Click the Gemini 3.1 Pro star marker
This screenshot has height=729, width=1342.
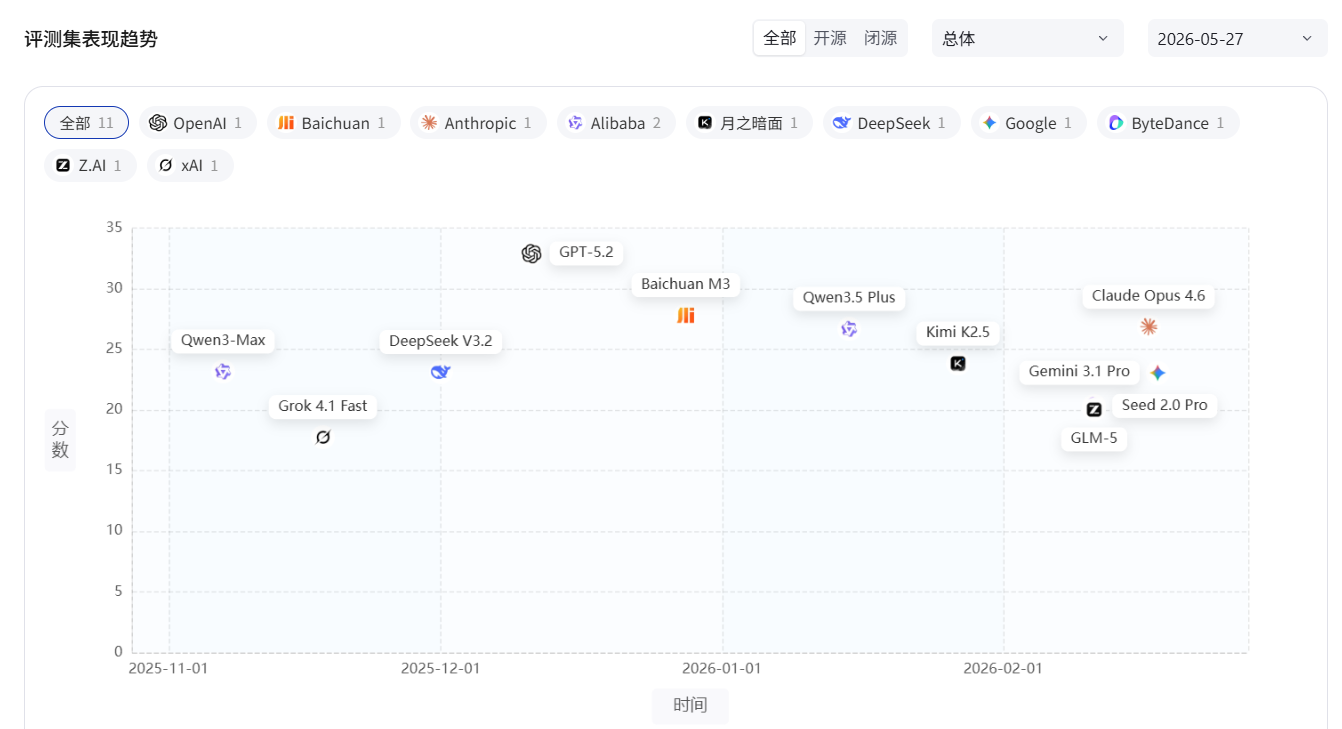click(x=1157, y=373)
